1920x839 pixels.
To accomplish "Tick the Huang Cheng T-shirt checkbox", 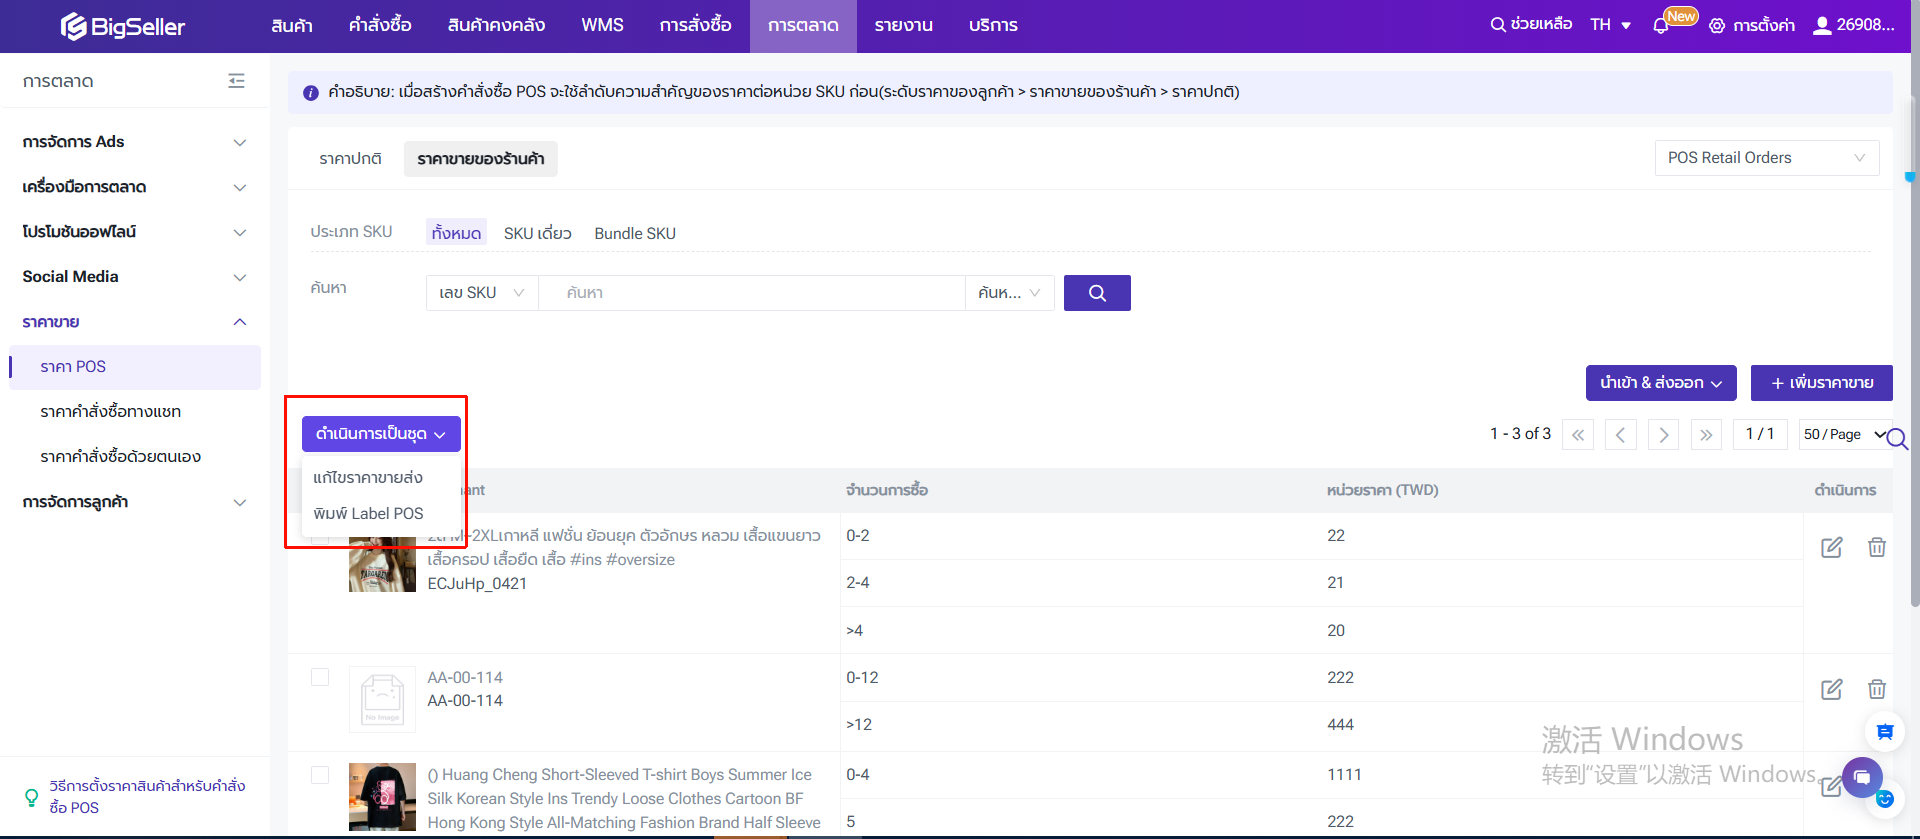I will tap(320, 775).
